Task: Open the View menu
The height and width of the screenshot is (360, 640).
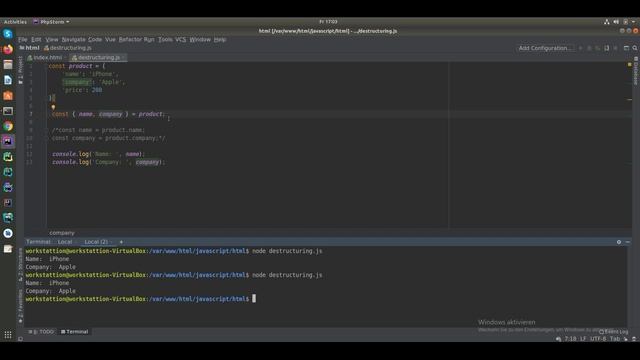Action: [x=51, y=40]
